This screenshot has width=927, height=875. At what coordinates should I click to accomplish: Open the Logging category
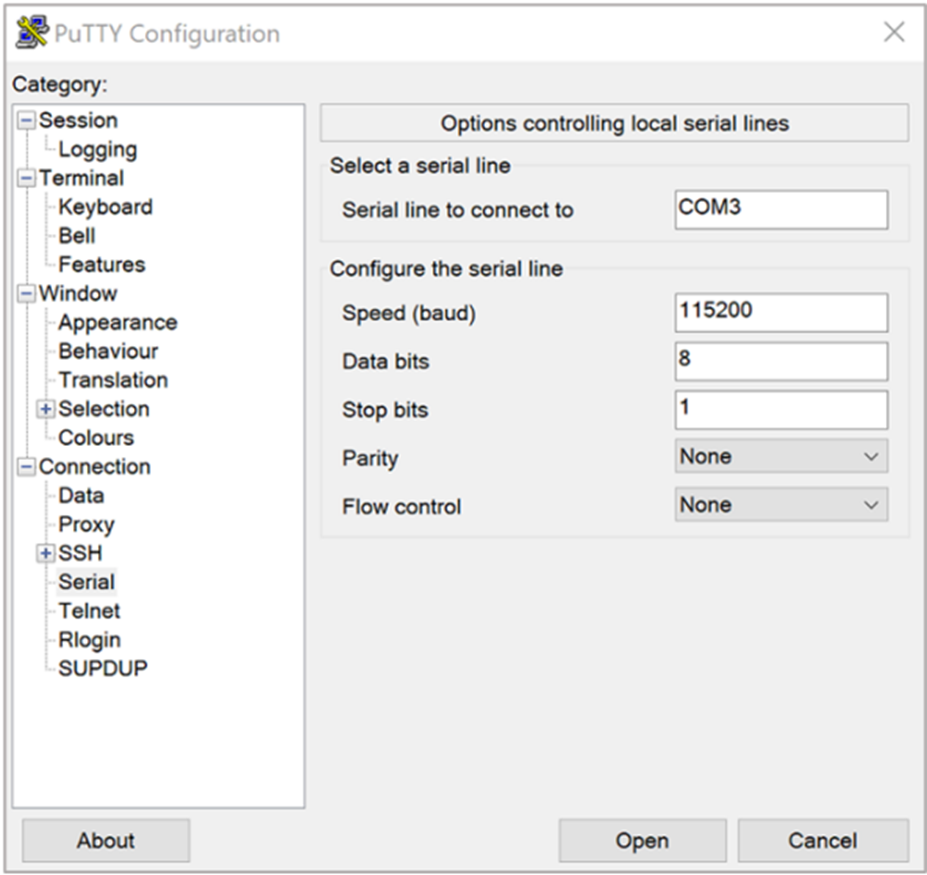point(98,150)
